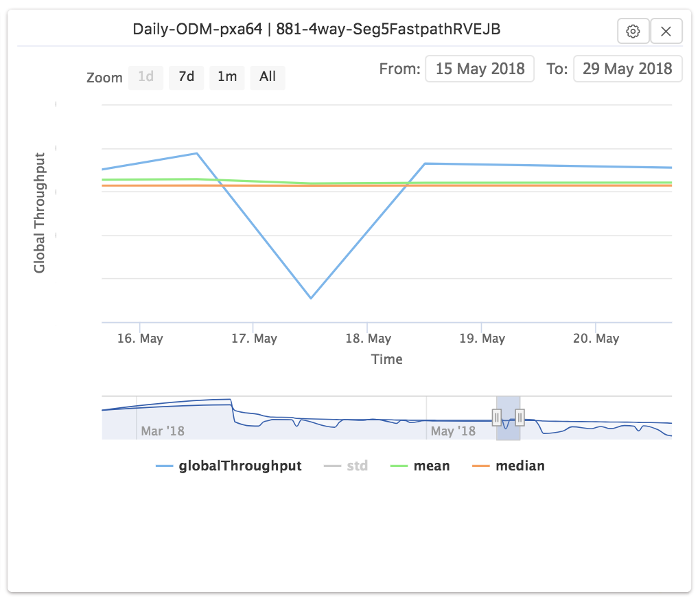
Task: Close the chart panel with X
Action: click(x=666, y=31)
